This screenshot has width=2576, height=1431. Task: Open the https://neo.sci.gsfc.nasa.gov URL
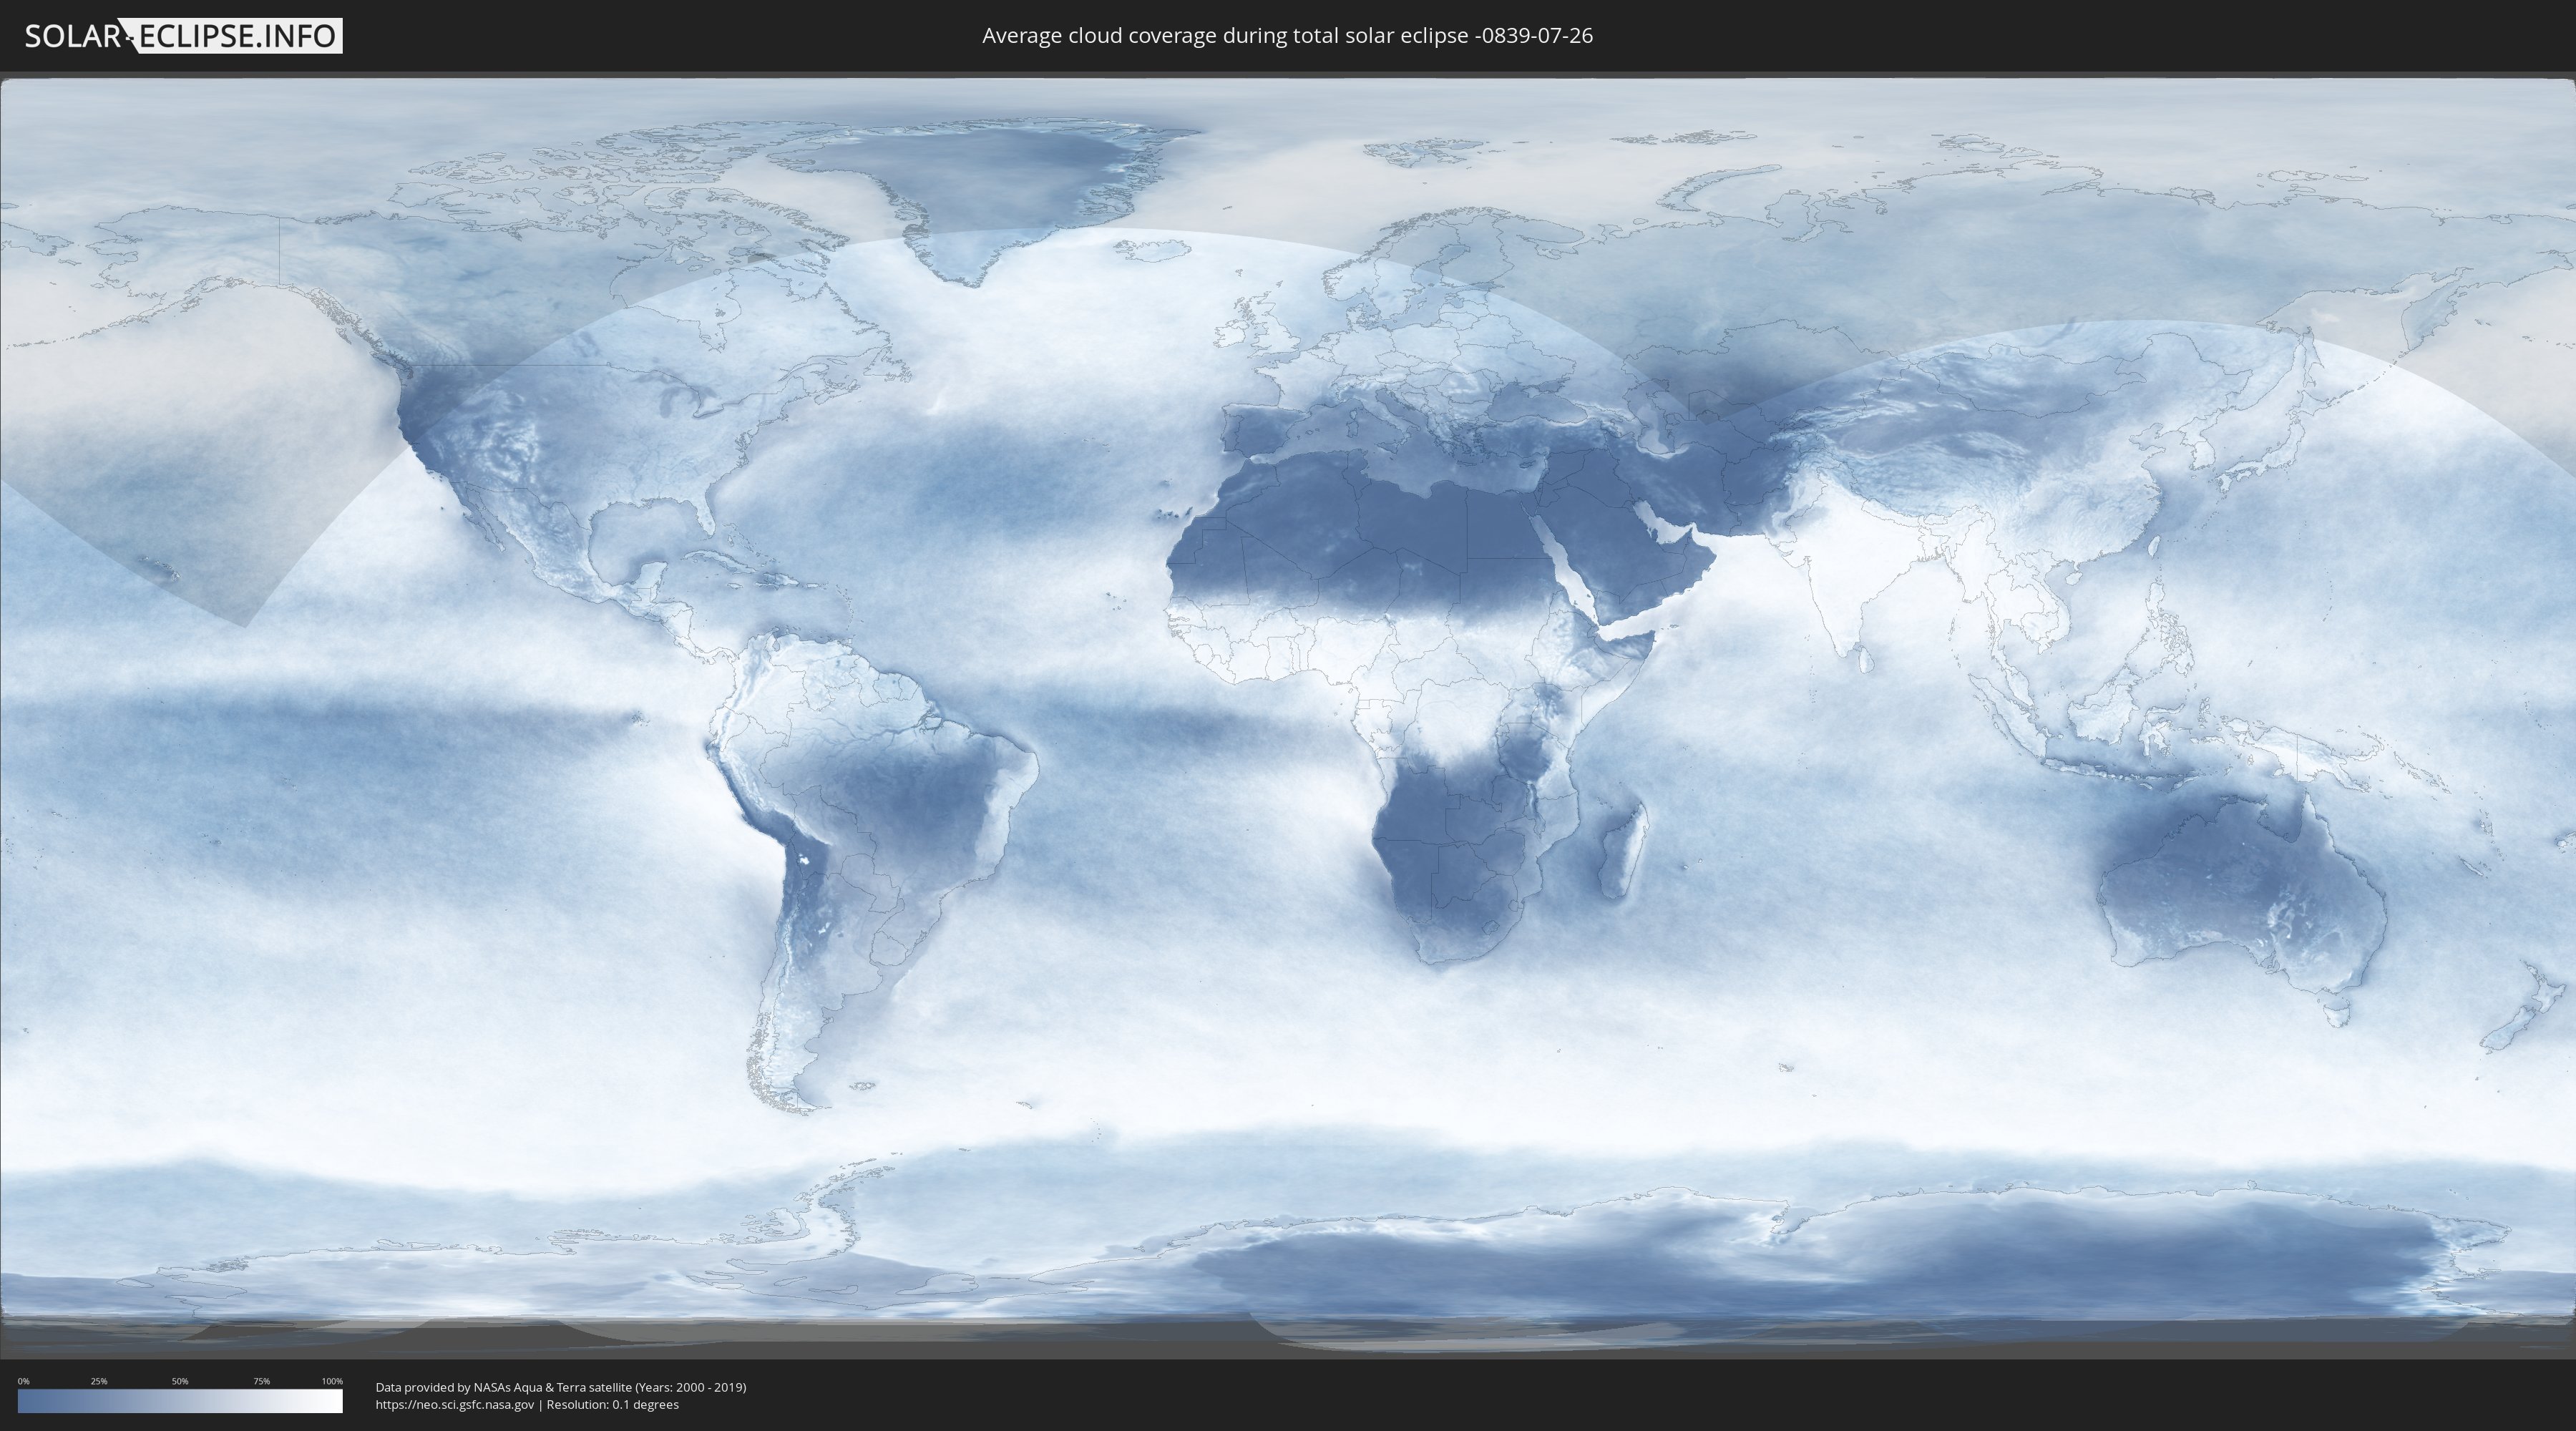[x=455, y=1405]
